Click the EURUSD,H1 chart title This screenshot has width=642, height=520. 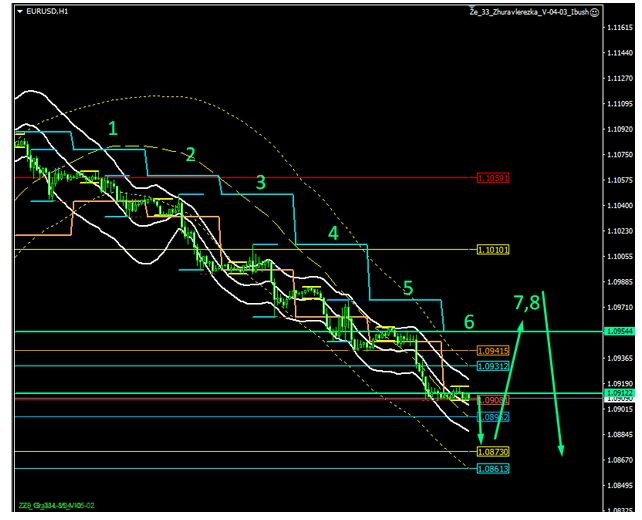click(48, 11)
